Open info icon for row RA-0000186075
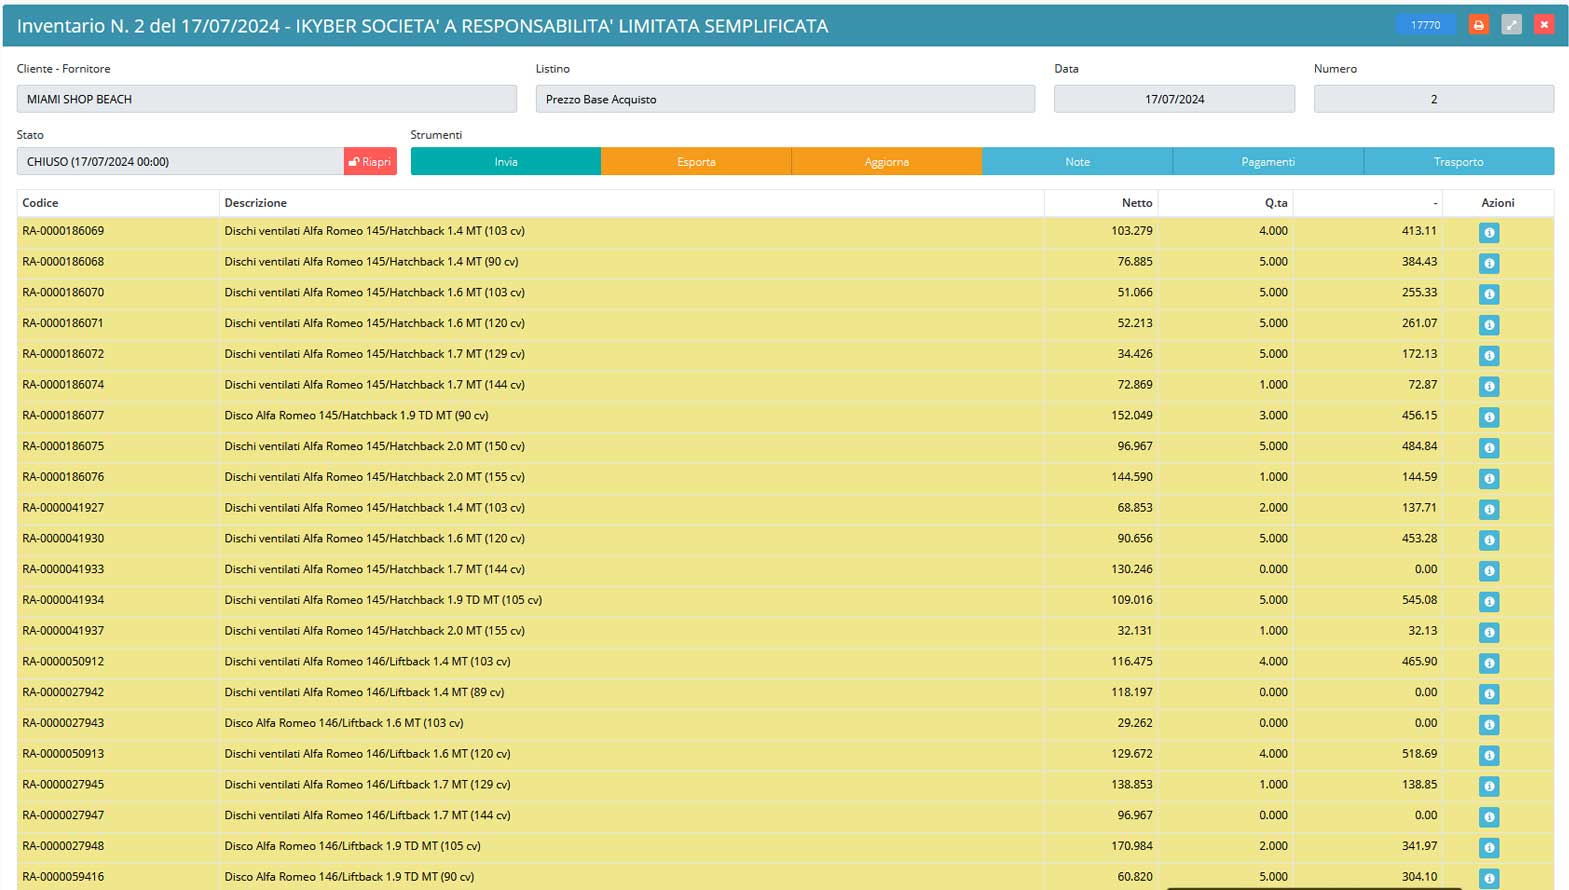1569x890 pixels. click(1489, 448)
